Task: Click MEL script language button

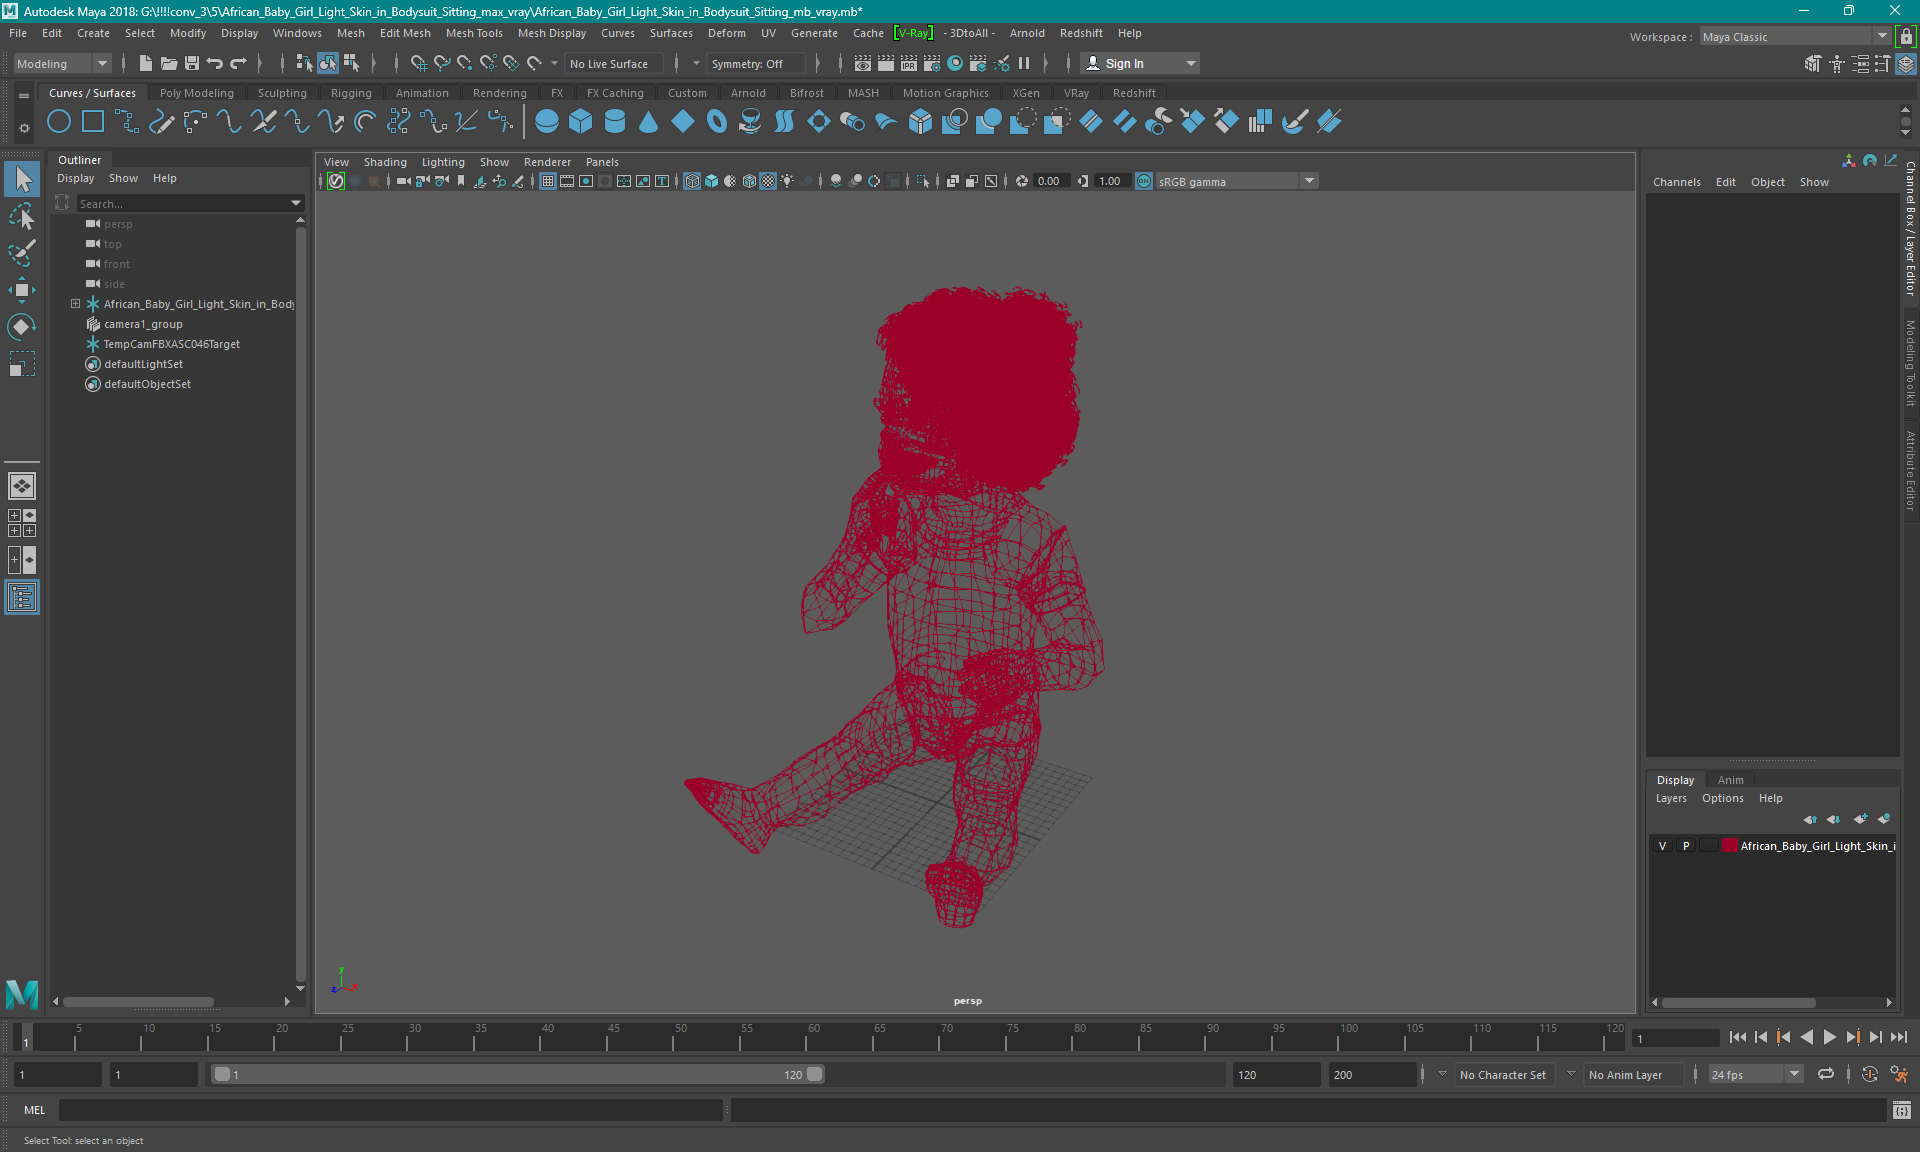Action: (35, 1110)
